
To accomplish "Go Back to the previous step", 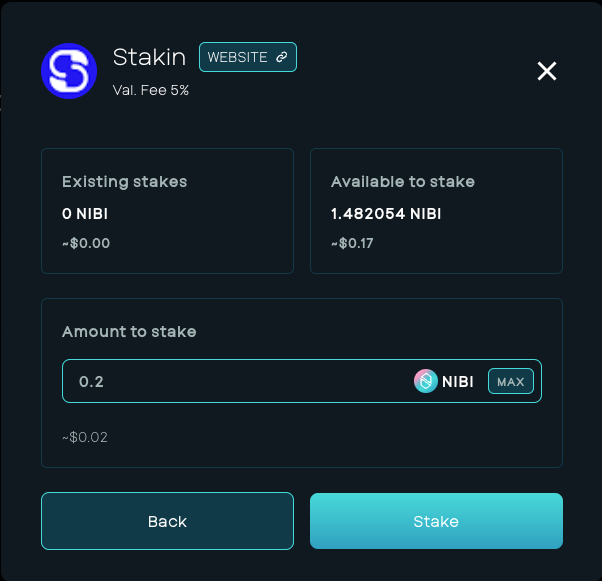I will [x=167, y=521].
